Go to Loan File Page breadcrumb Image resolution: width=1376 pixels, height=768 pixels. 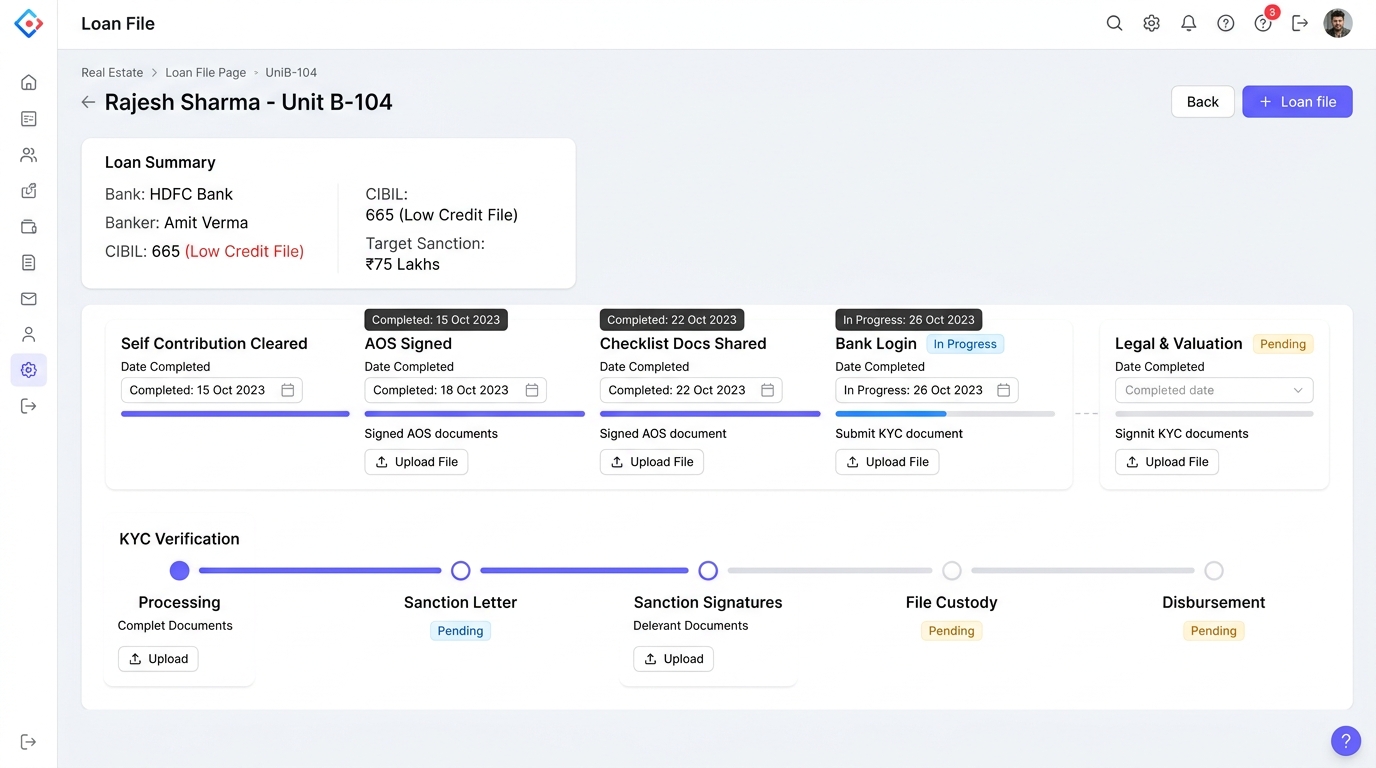click(206, 72)
